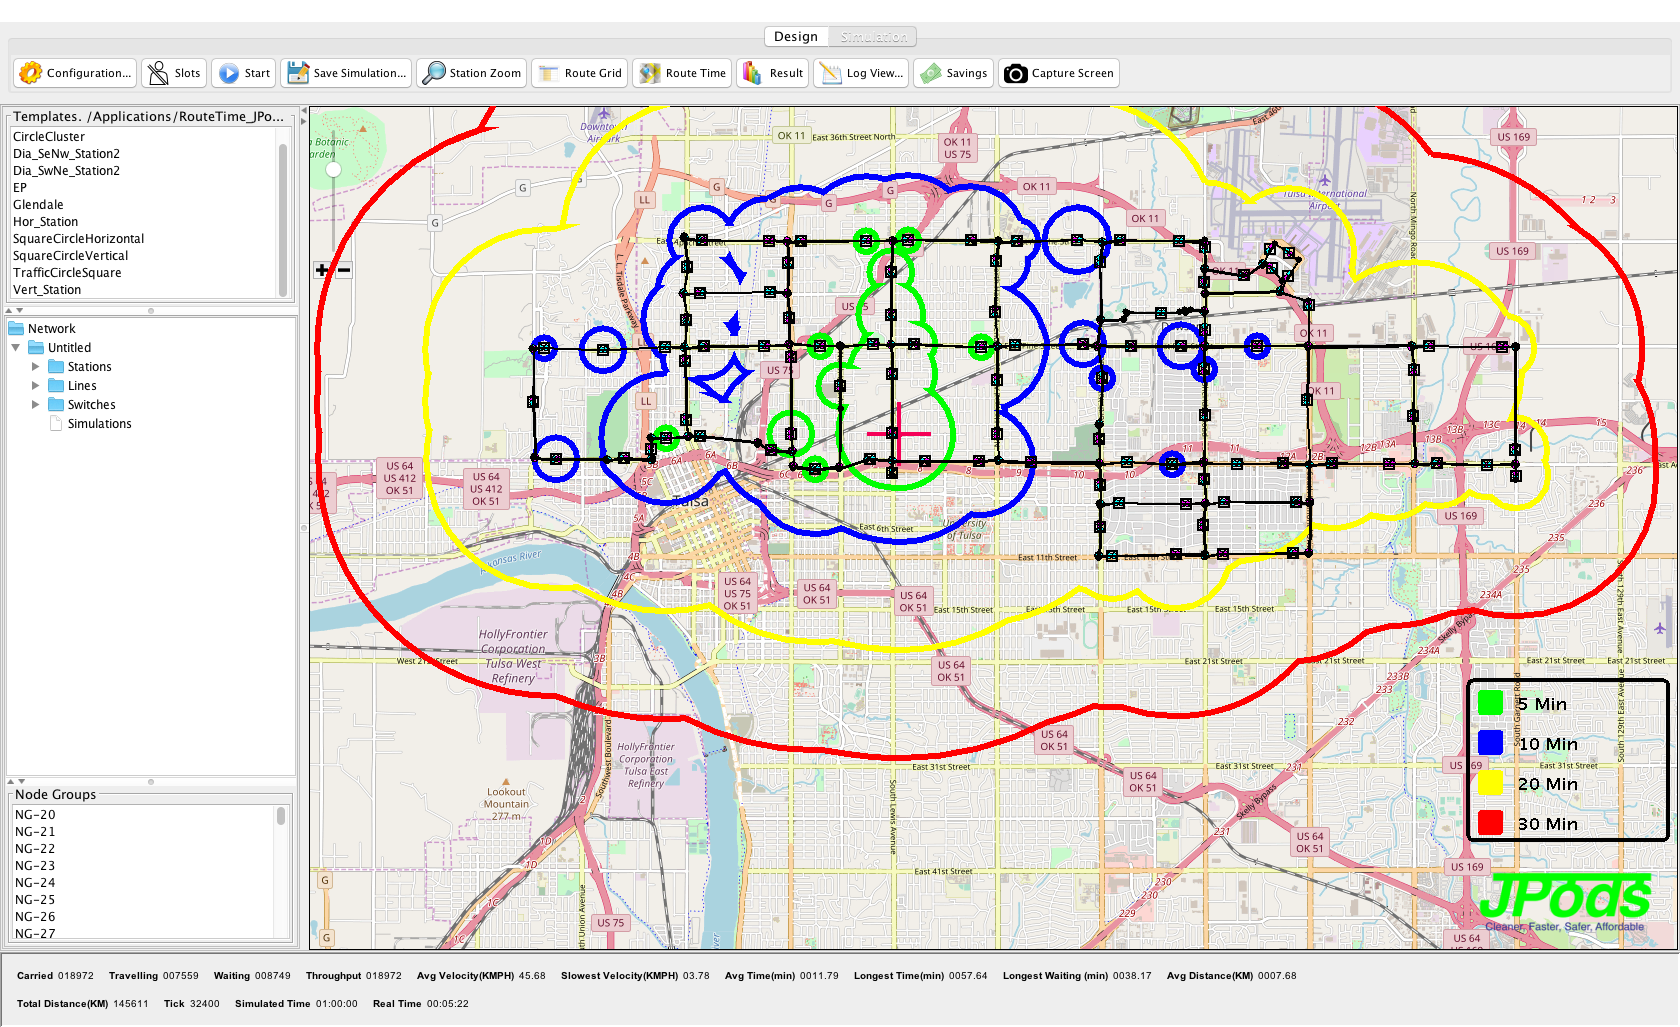
Task: Select NG-23 in Node Groups list
Action: [x=35, y=866]
